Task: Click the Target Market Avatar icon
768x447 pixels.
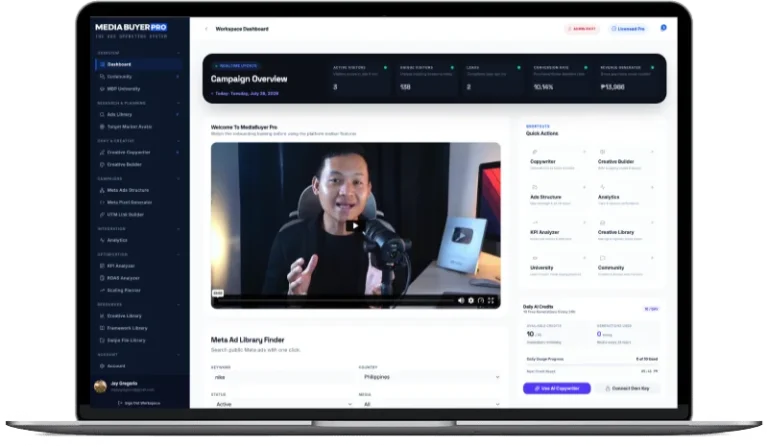Action: pyautogui.click(x=102, y=127)
